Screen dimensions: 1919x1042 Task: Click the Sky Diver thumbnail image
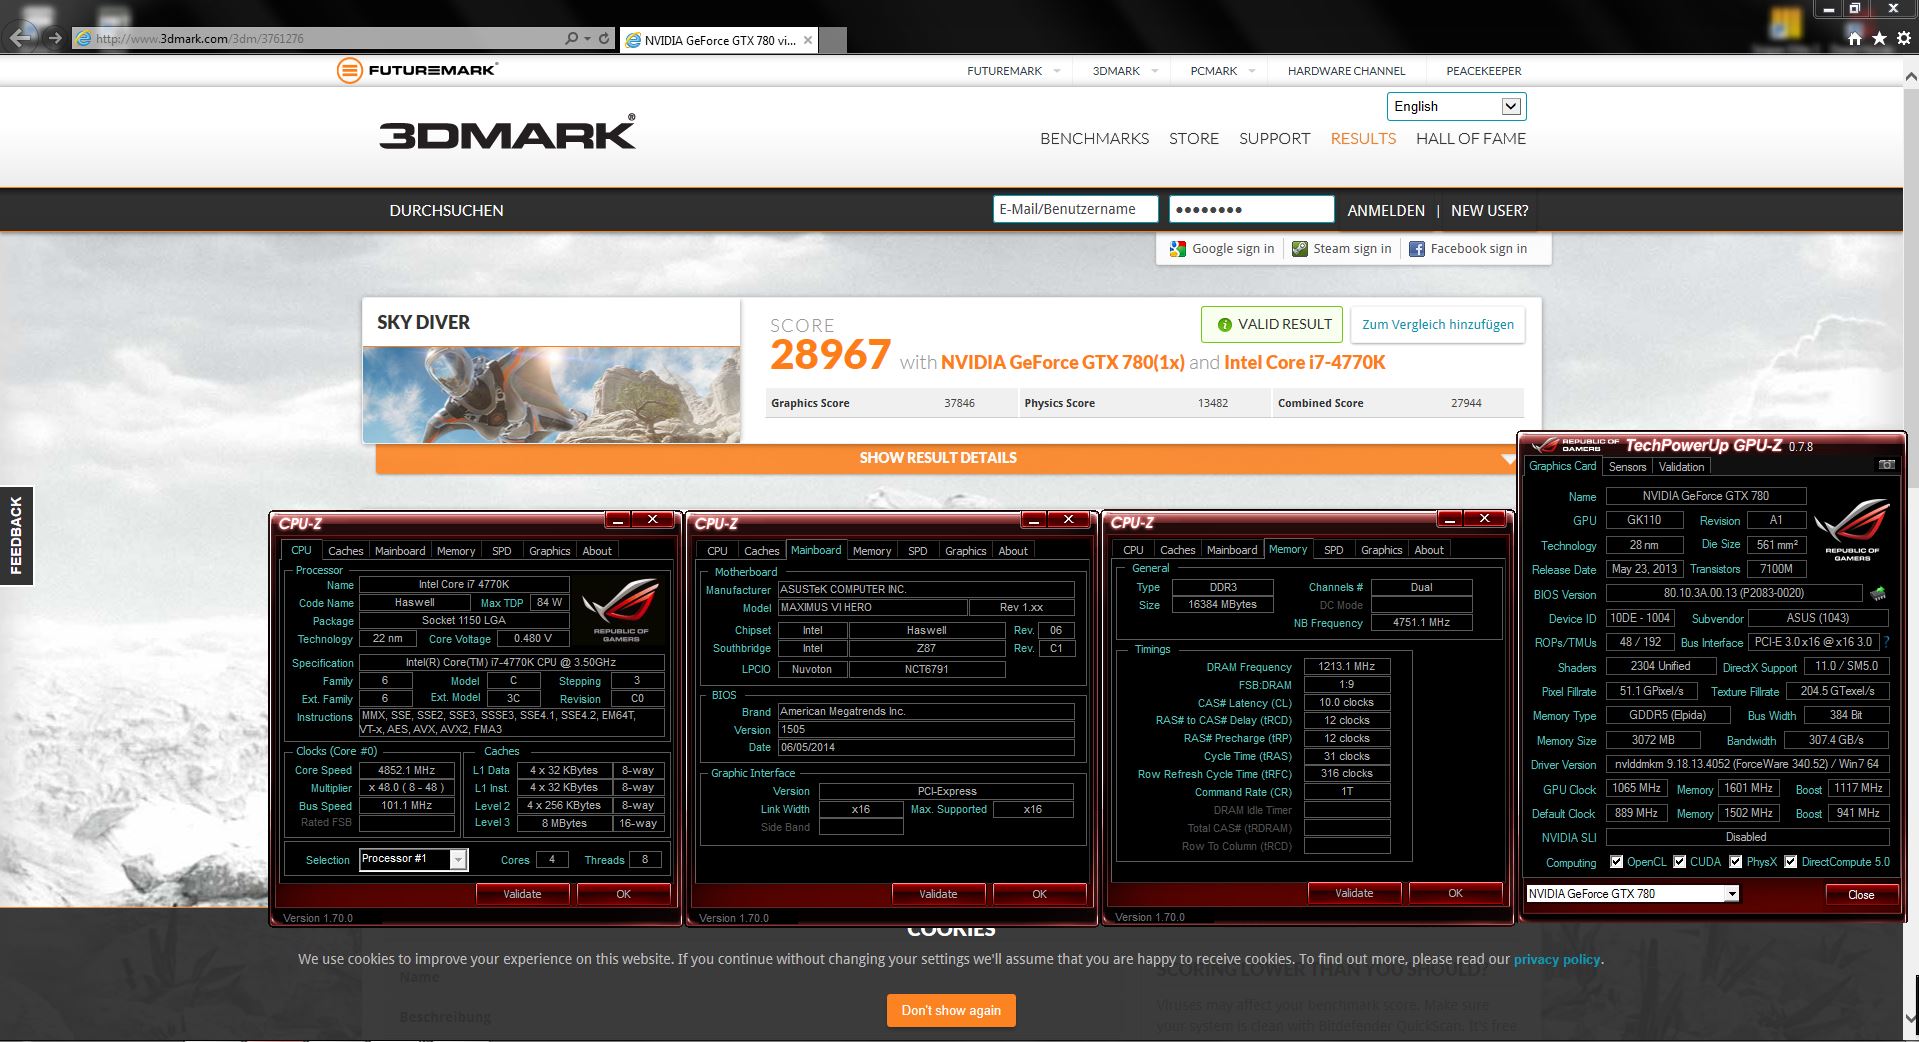[x=552, y=394]
